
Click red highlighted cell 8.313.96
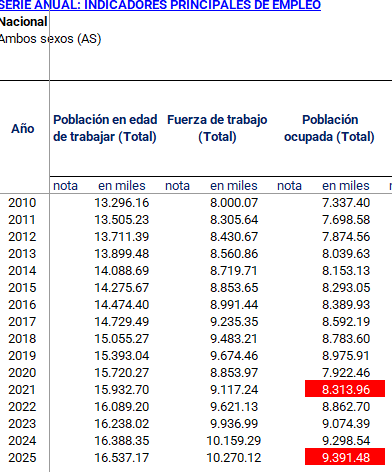(x=345, y=389)
